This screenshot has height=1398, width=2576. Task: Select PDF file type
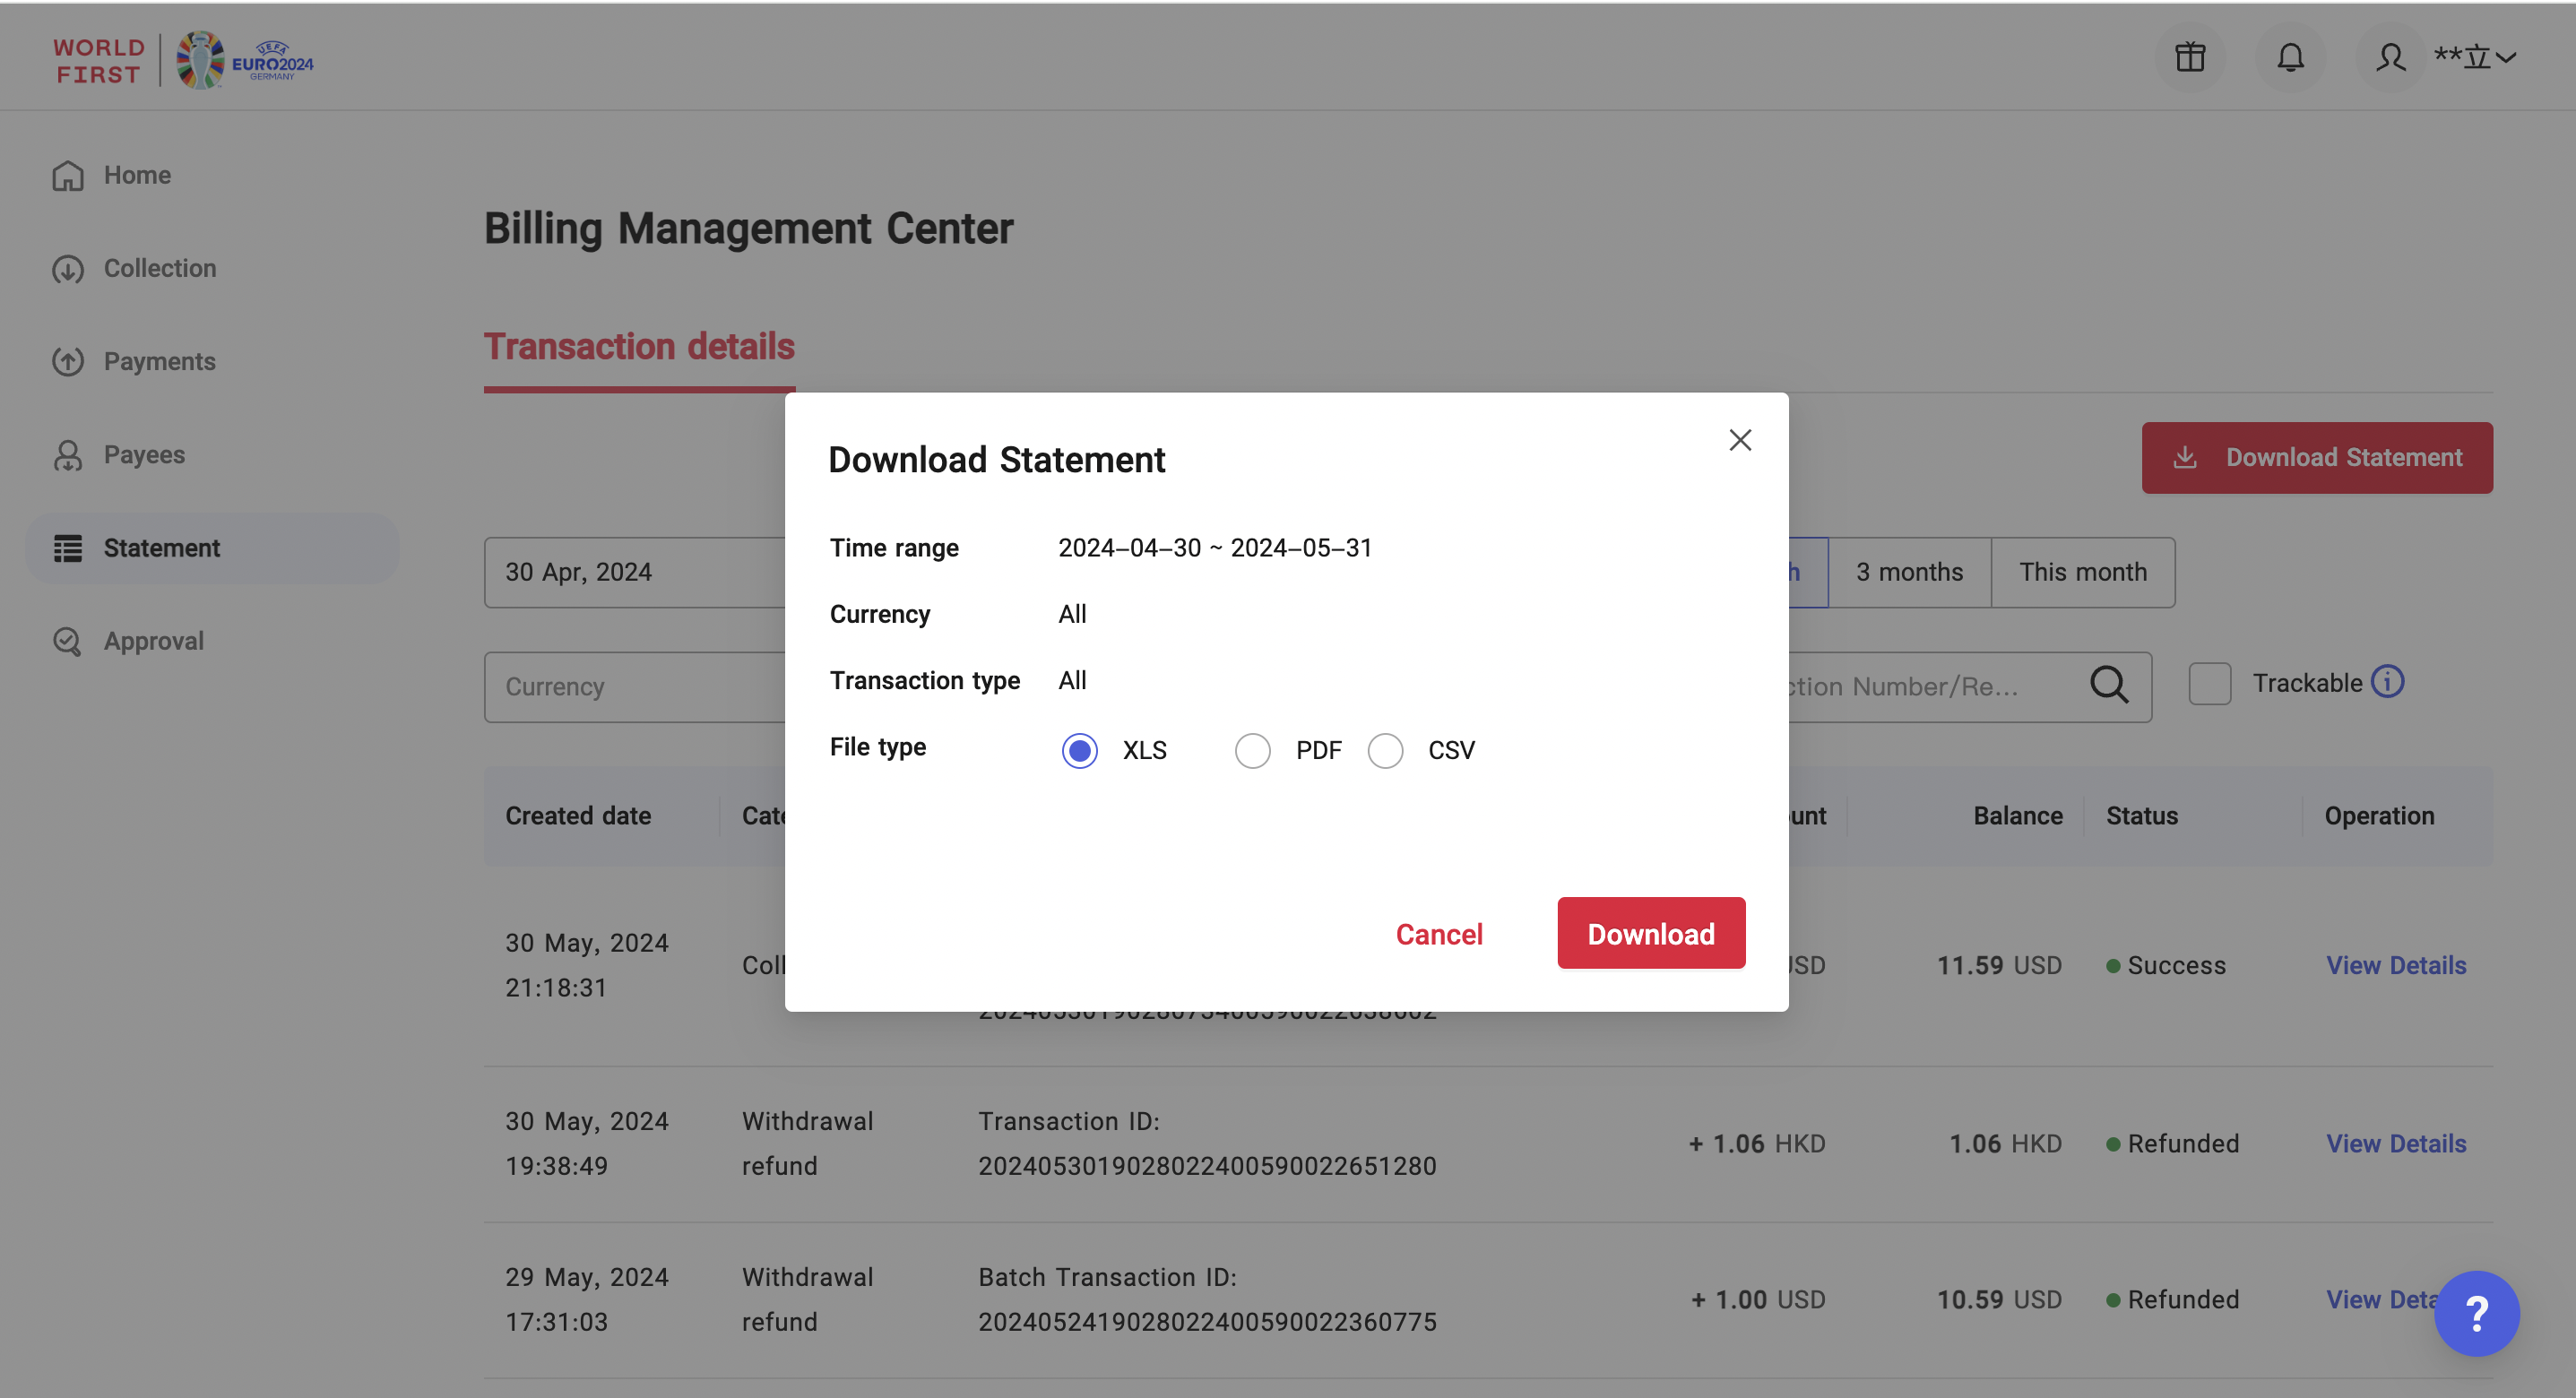click(x=1252, y=750)
